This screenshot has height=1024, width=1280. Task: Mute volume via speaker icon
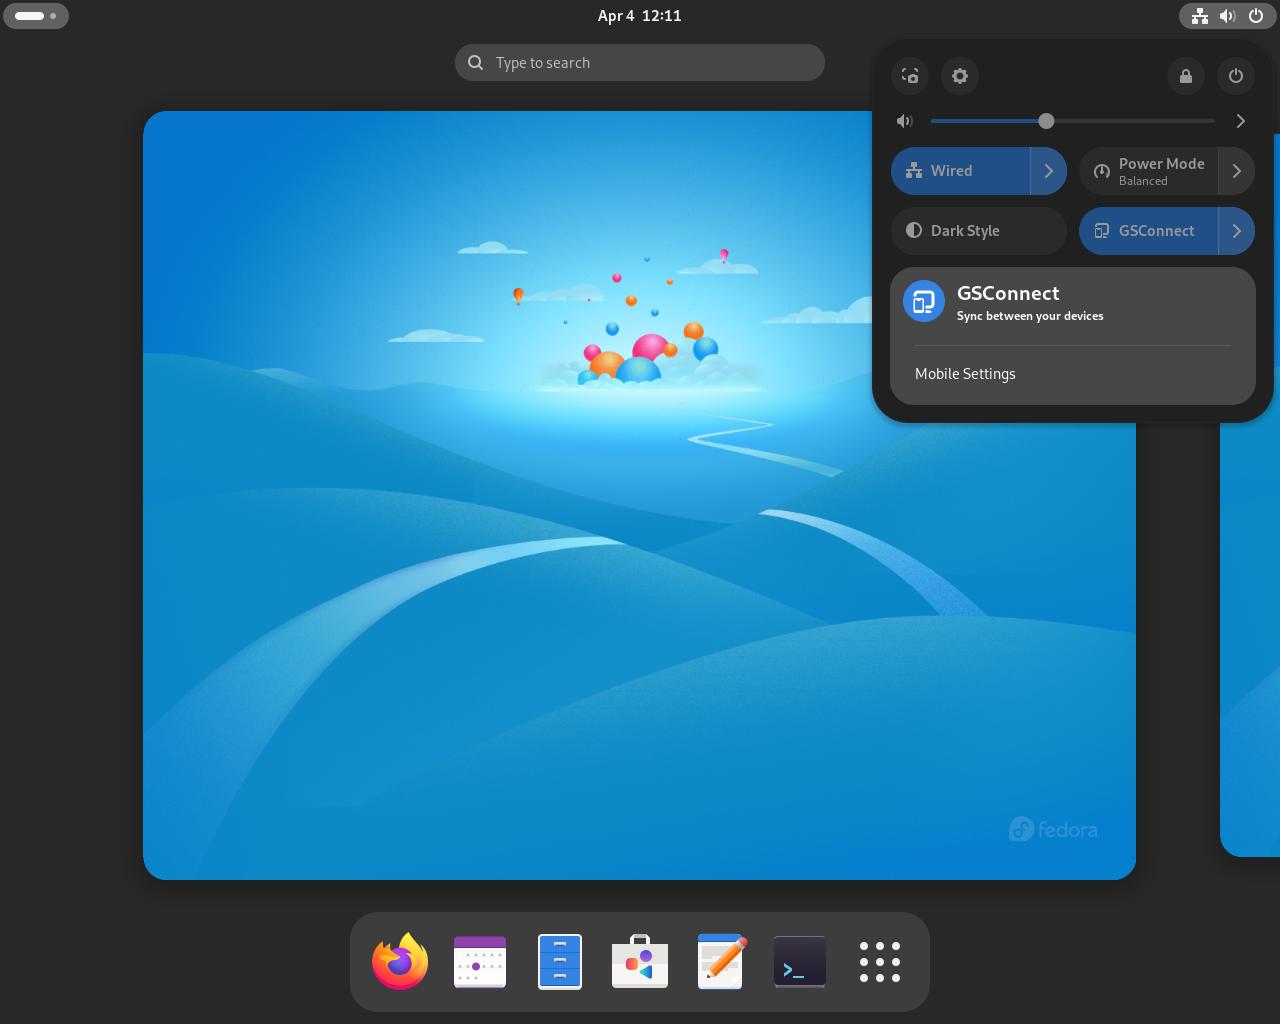pyautogui.click(x=905, y=121)
